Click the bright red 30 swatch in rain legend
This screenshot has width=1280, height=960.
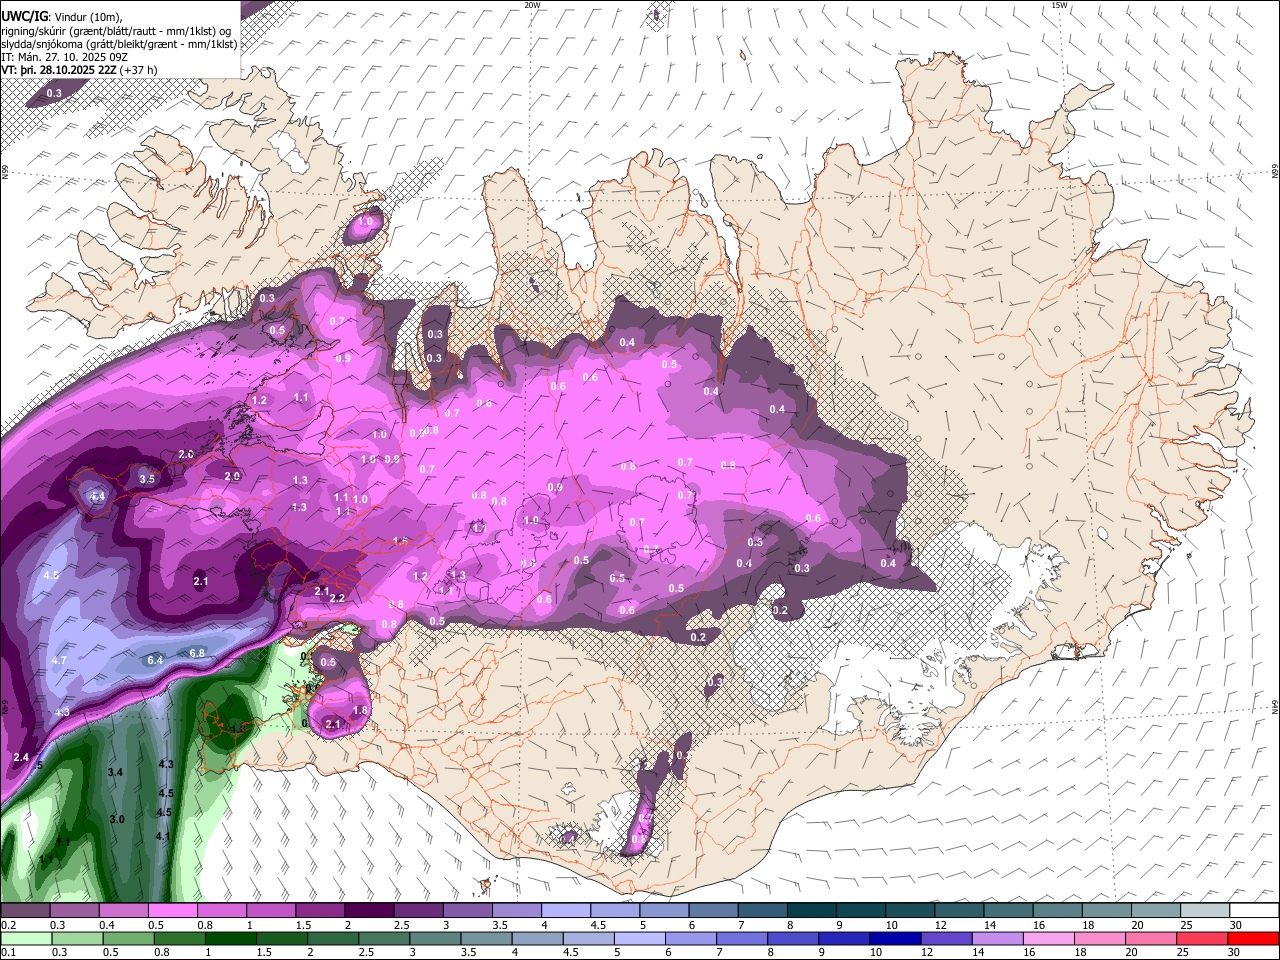pyautogui.click(x=1253, y=938)
